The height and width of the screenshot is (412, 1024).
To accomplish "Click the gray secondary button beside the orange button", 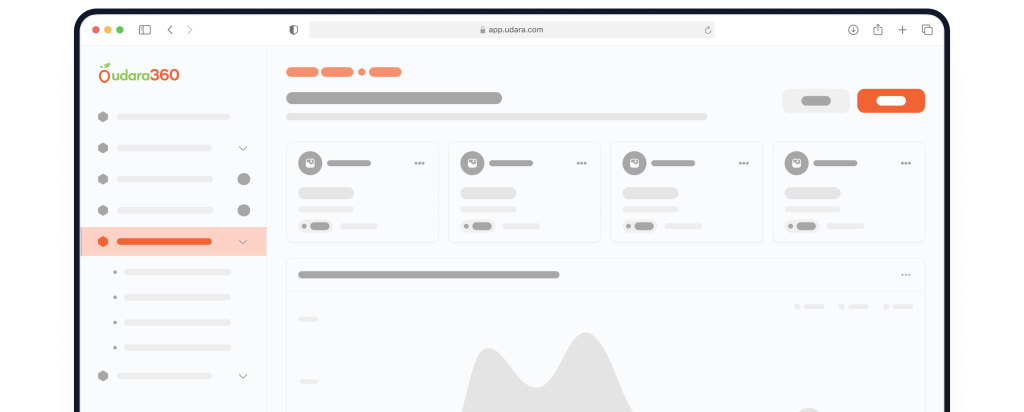I will click(816, 101).
